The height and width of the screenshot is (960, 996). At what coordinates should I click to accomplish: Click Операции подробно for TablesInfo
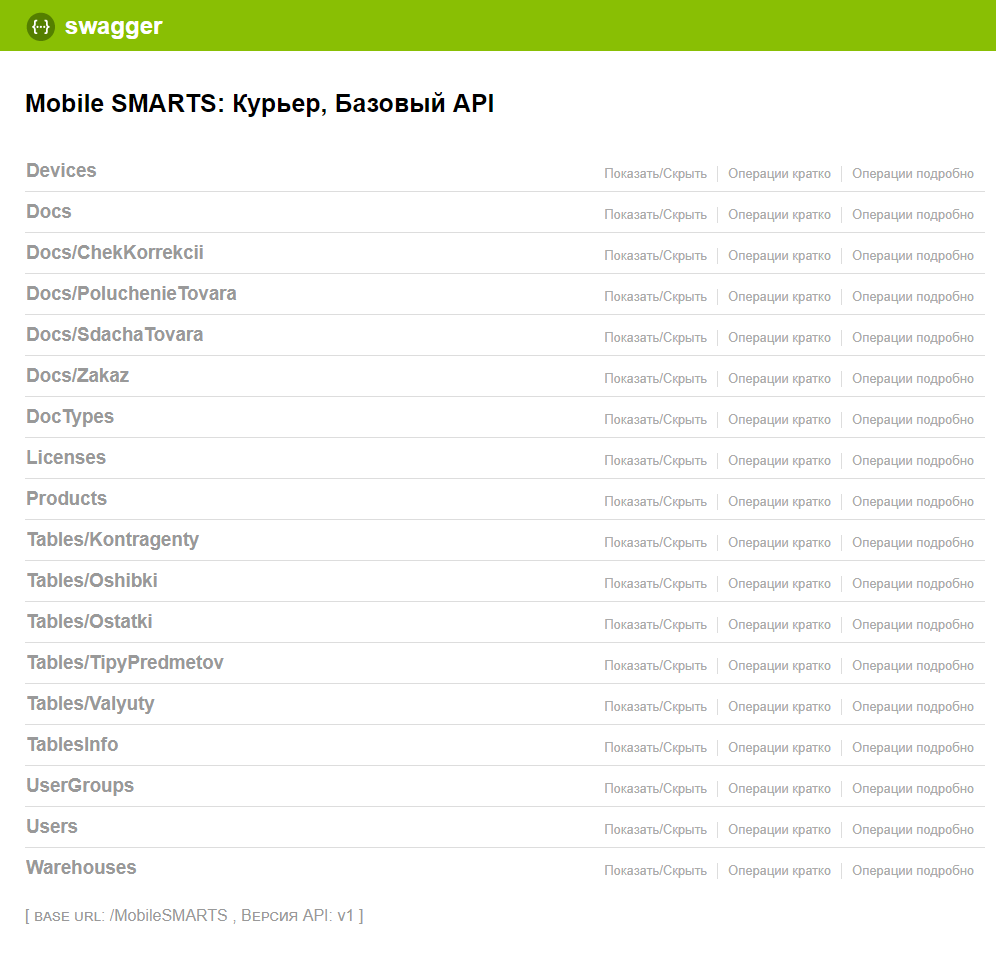pos(913,747)
